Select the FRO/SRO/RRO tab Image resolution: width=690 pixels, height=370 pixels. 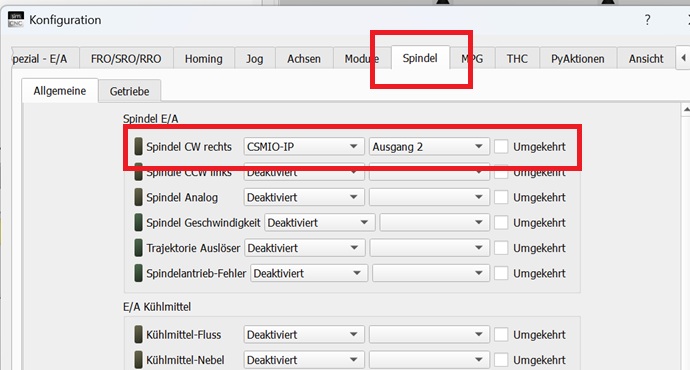tap(126, 59)
